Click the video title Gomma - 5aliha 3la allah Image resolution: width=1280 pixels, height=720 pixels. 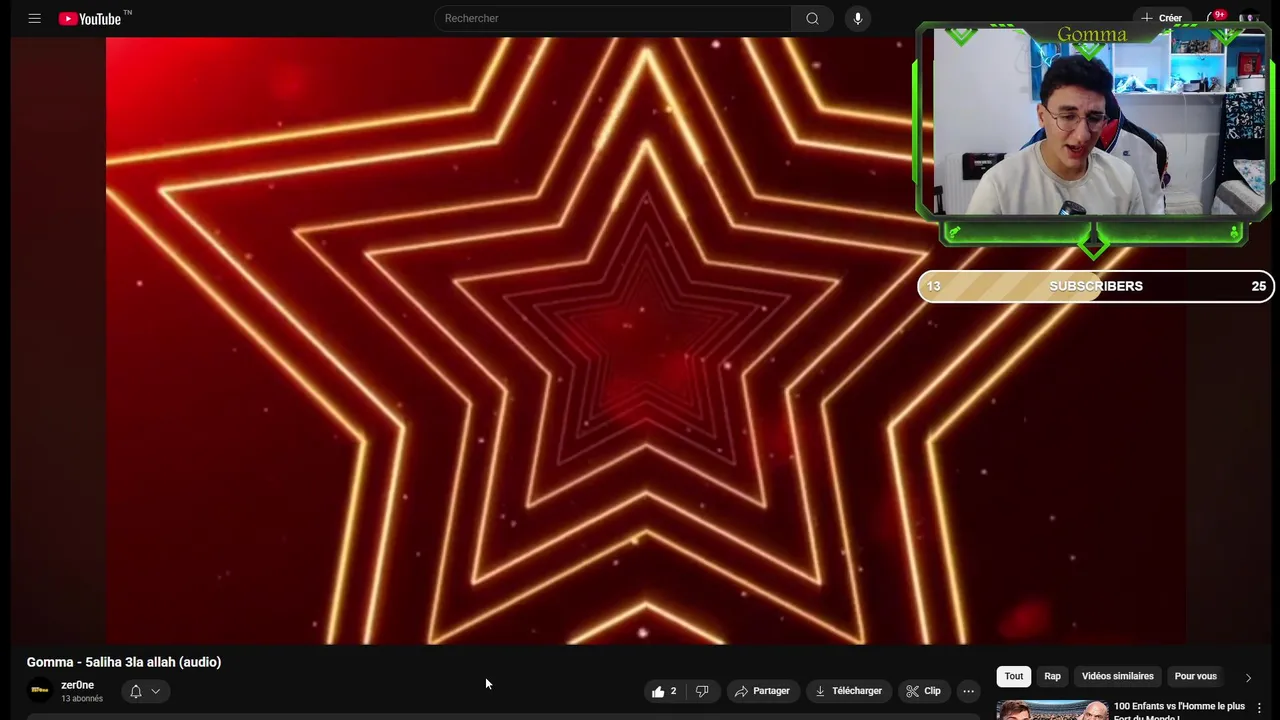124,662
